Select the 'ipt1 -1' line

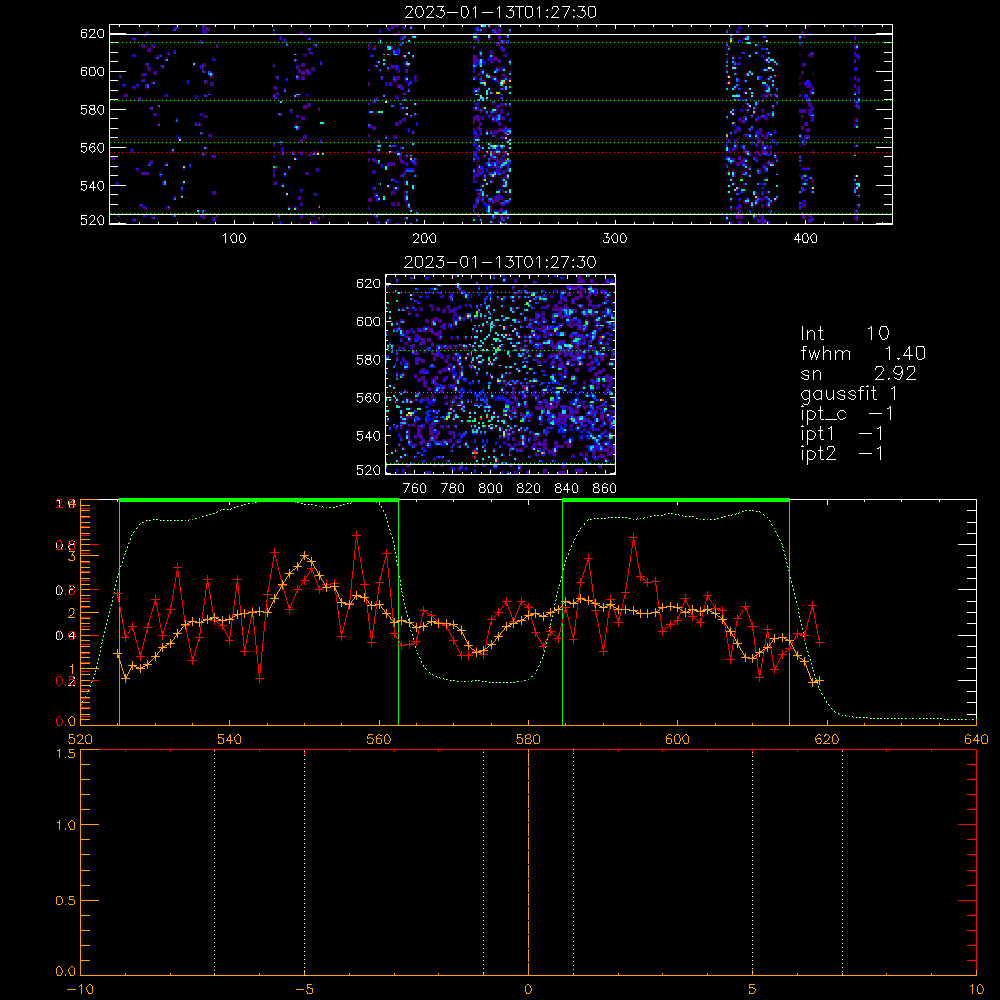(842, 434)
